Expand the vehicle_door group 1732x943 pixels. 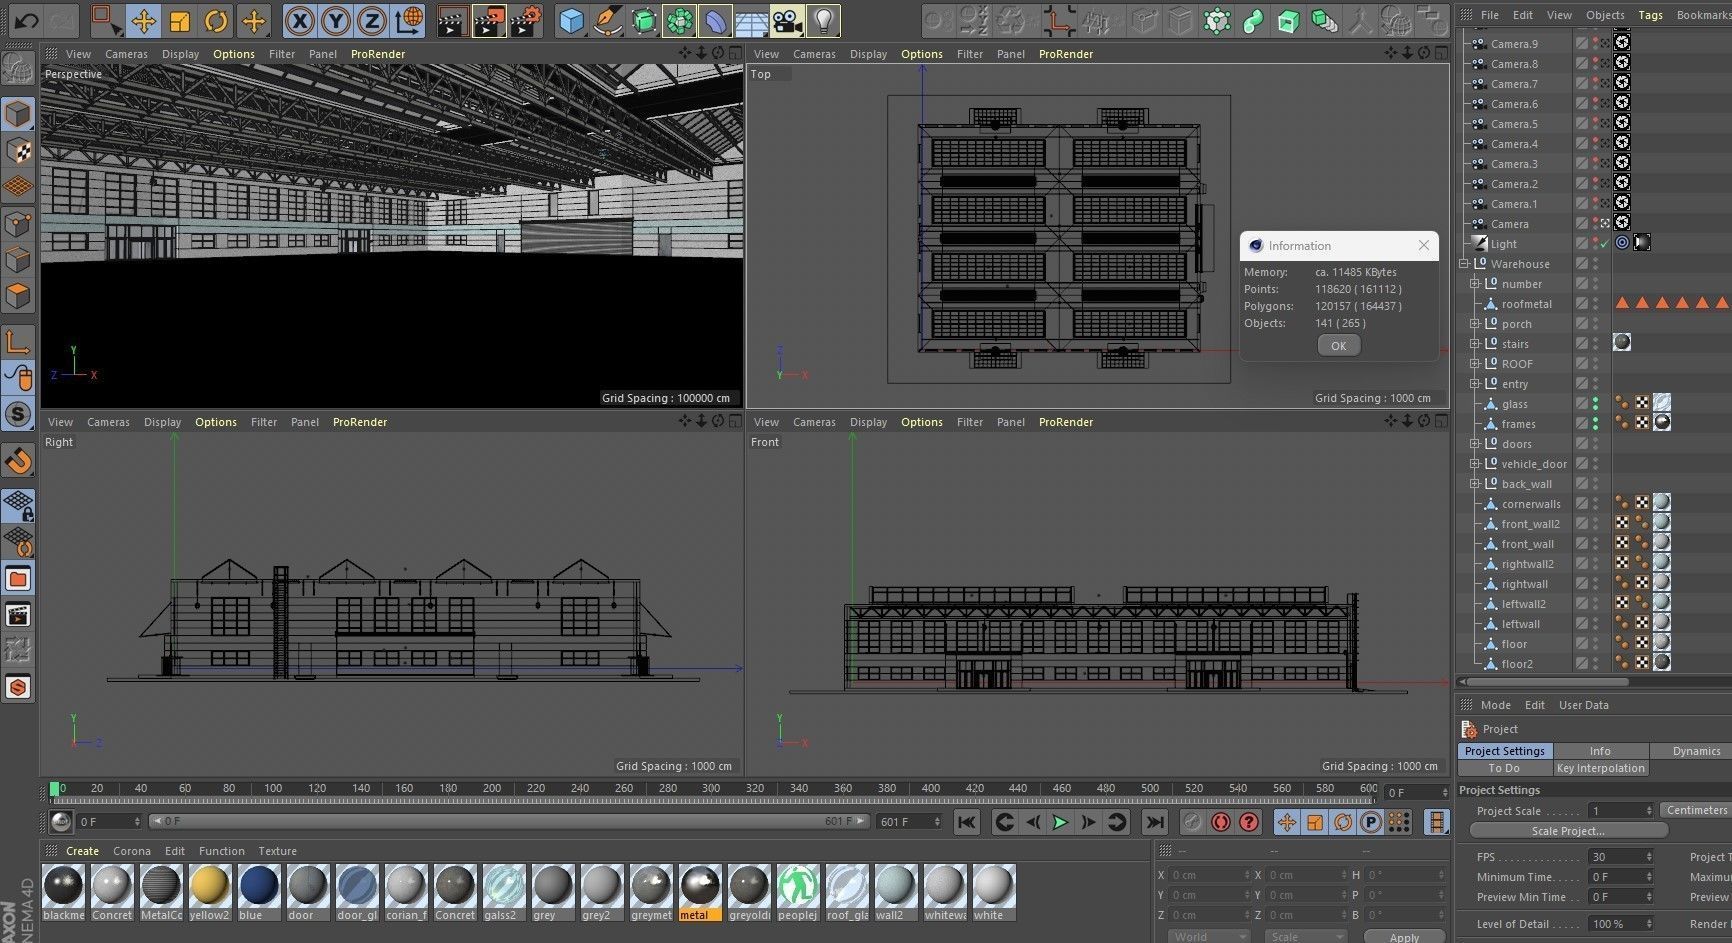pos(1474,464)
